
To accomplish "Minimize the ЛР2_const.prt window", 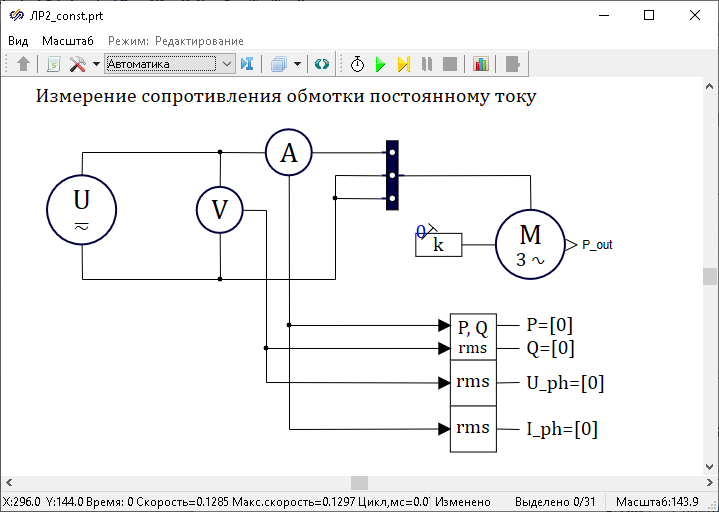I will (604, 15).
